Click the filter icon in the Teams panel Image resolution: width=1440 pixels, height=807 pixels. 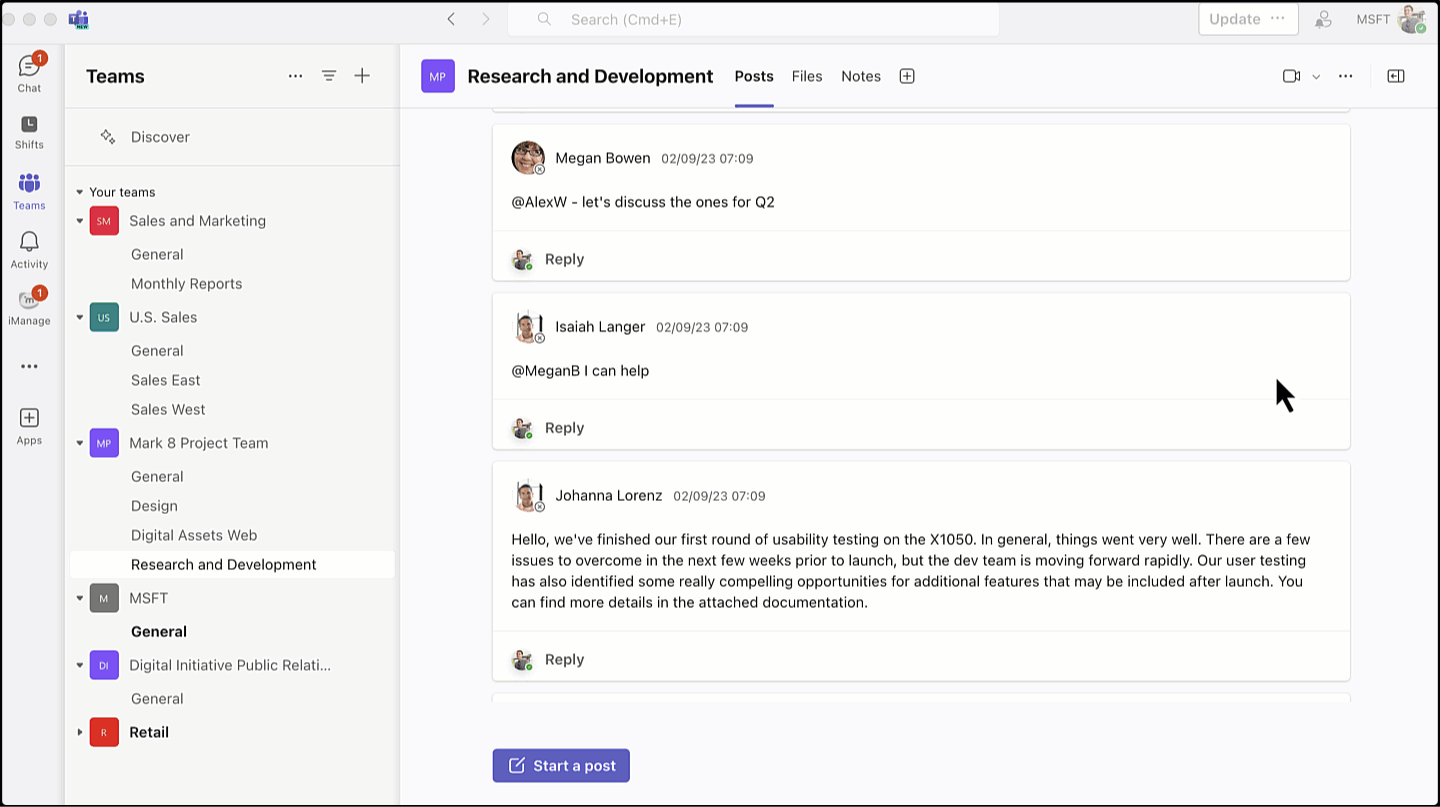[x=328, y=75]
